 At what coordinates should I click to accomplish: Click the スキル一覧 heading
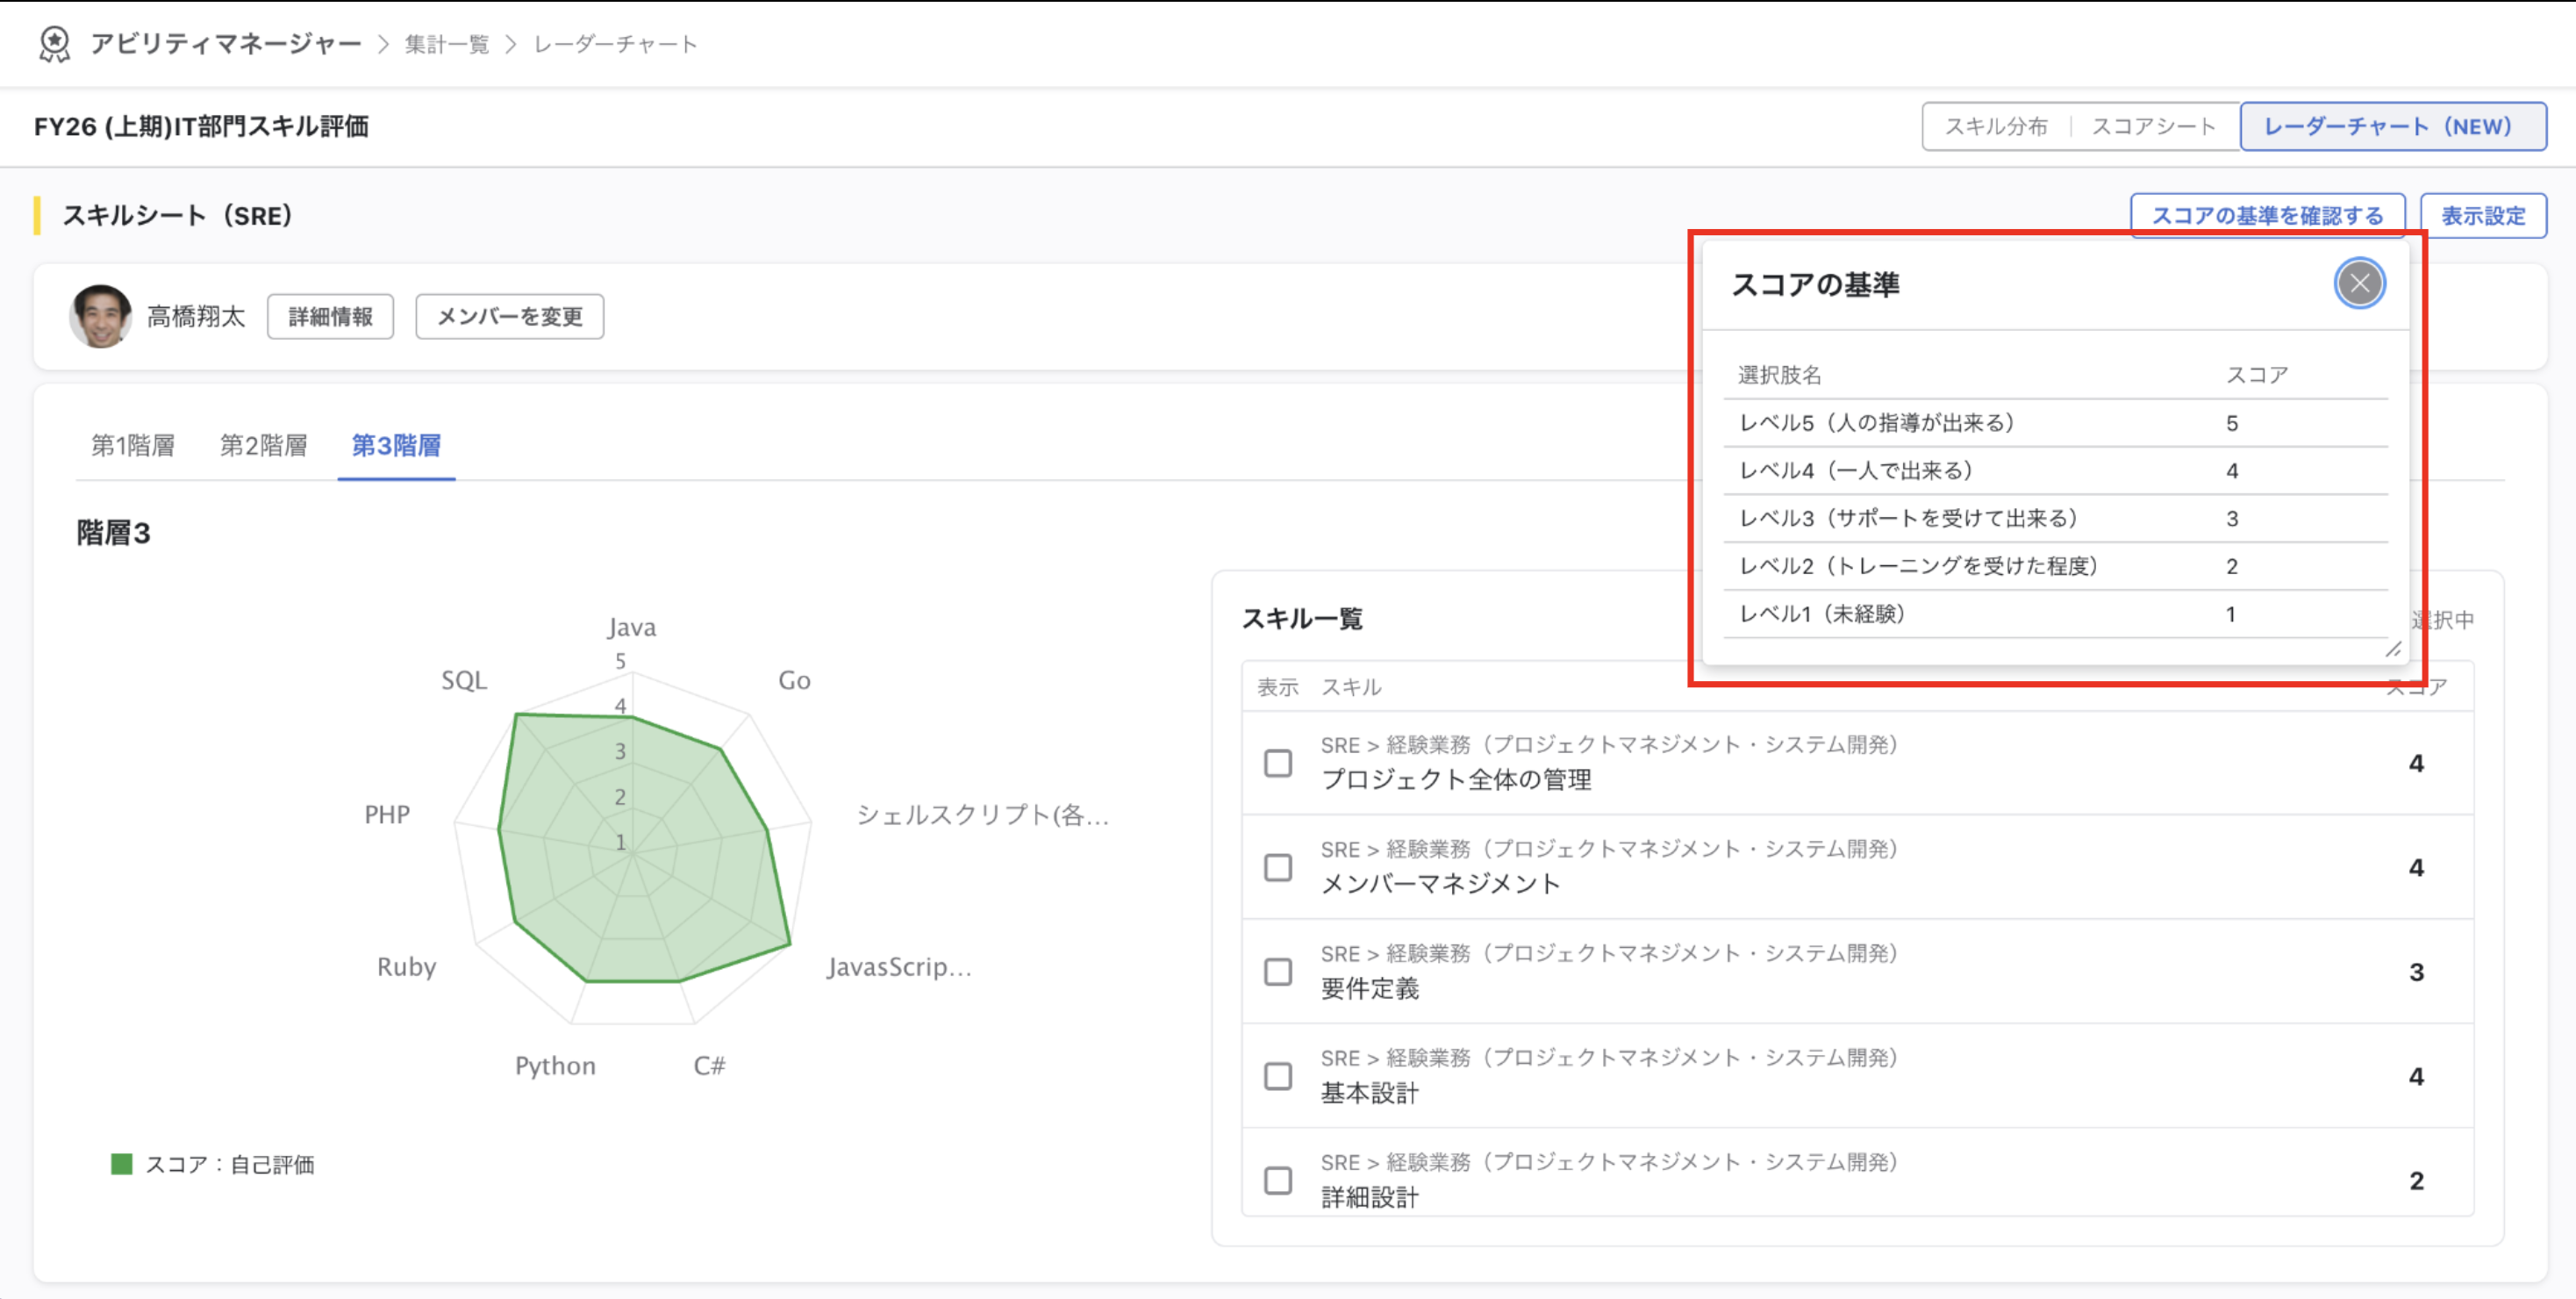1302,619
